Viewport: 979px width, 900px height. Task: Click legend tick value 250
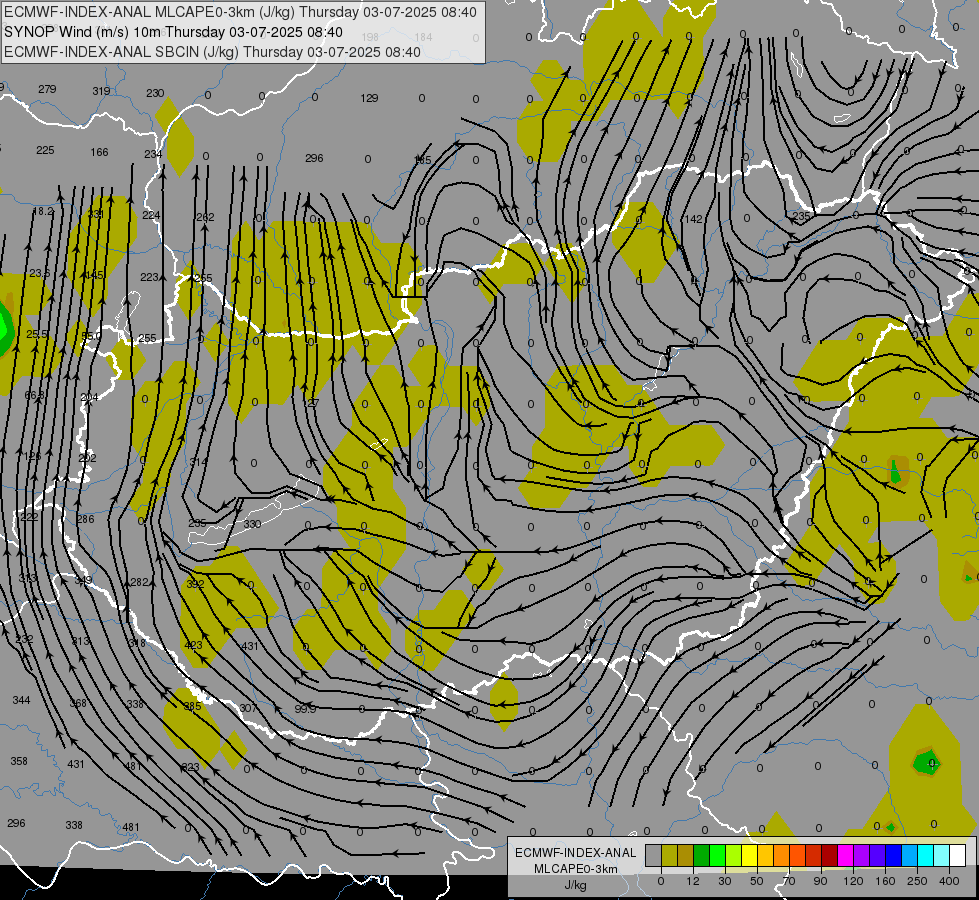coord(917,881)
